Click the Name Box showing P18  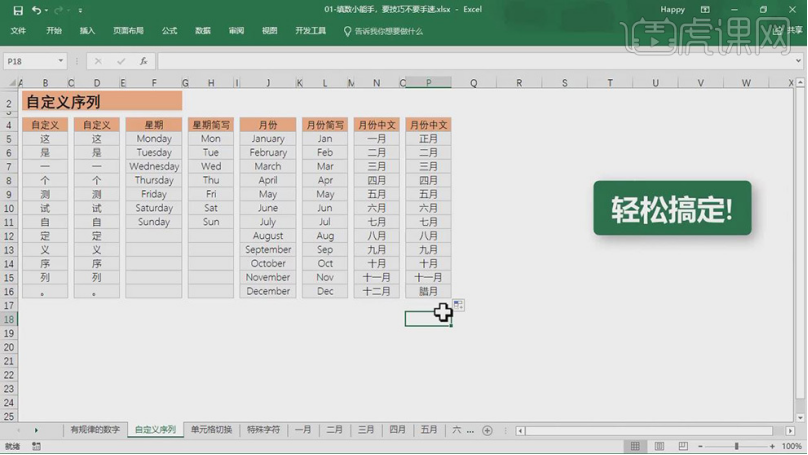[x=30, y=61]
